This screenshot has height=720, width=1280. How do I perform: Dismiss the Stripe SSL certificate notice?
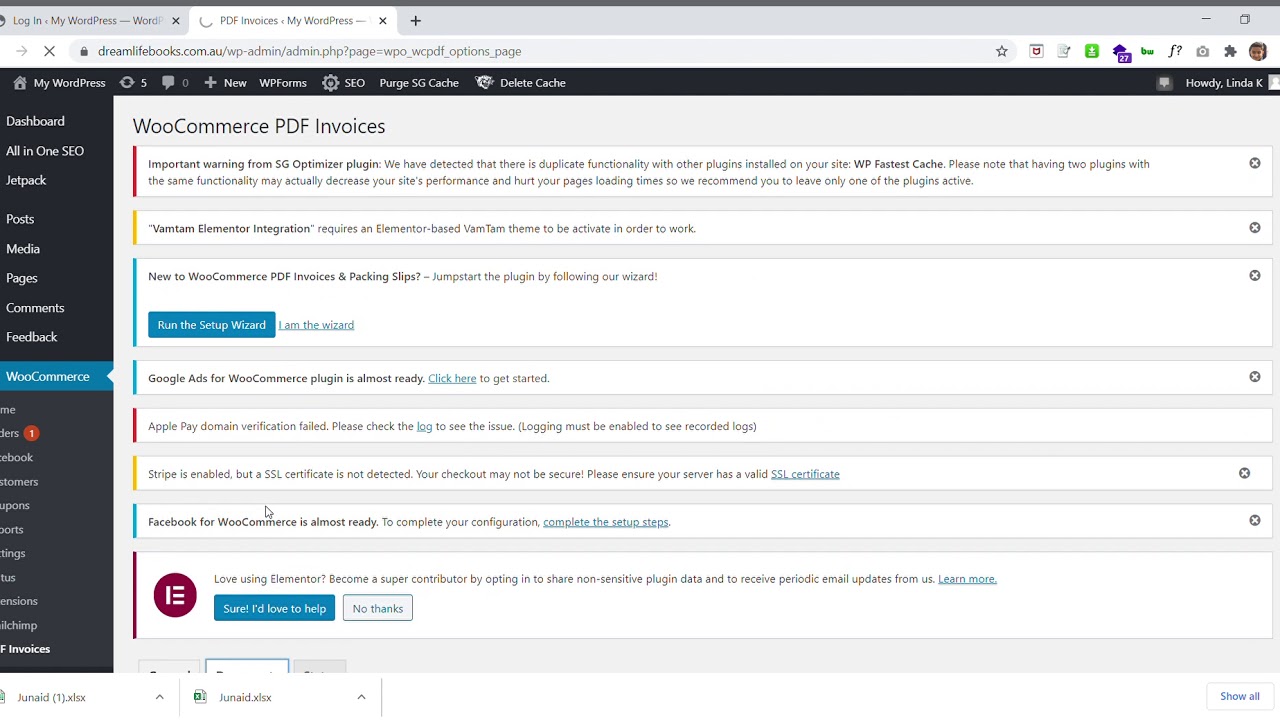click(x=1244, y=473)
